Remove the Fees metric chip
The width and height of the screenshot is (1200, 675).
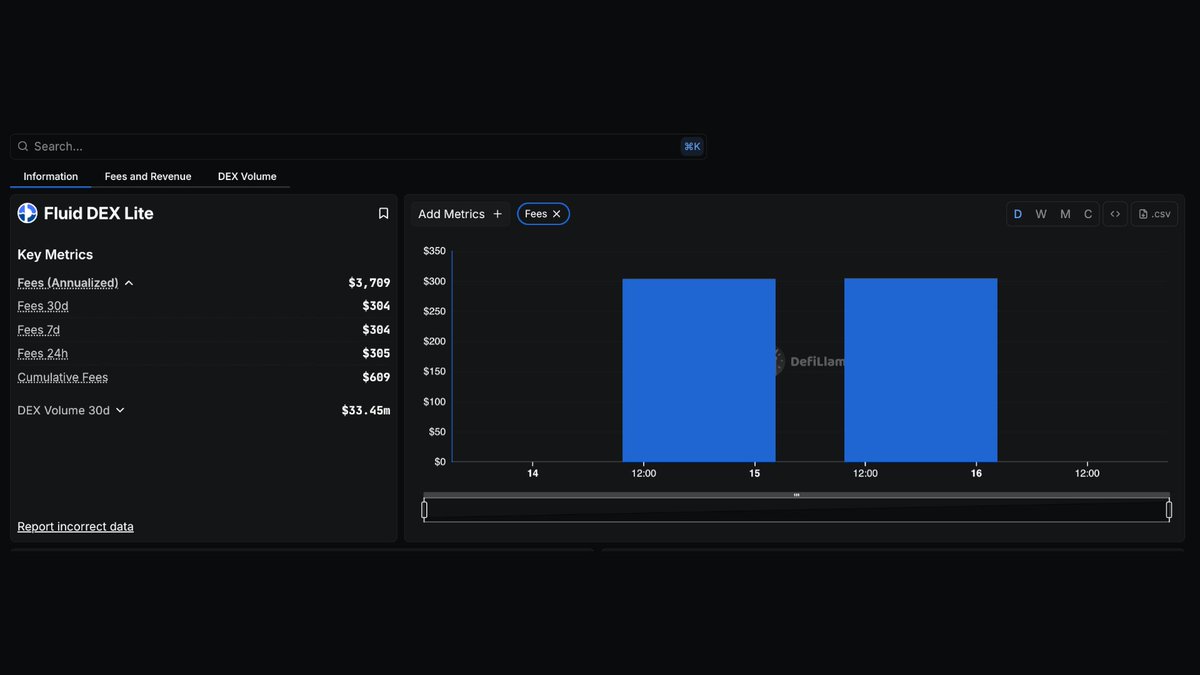(557, 214)
